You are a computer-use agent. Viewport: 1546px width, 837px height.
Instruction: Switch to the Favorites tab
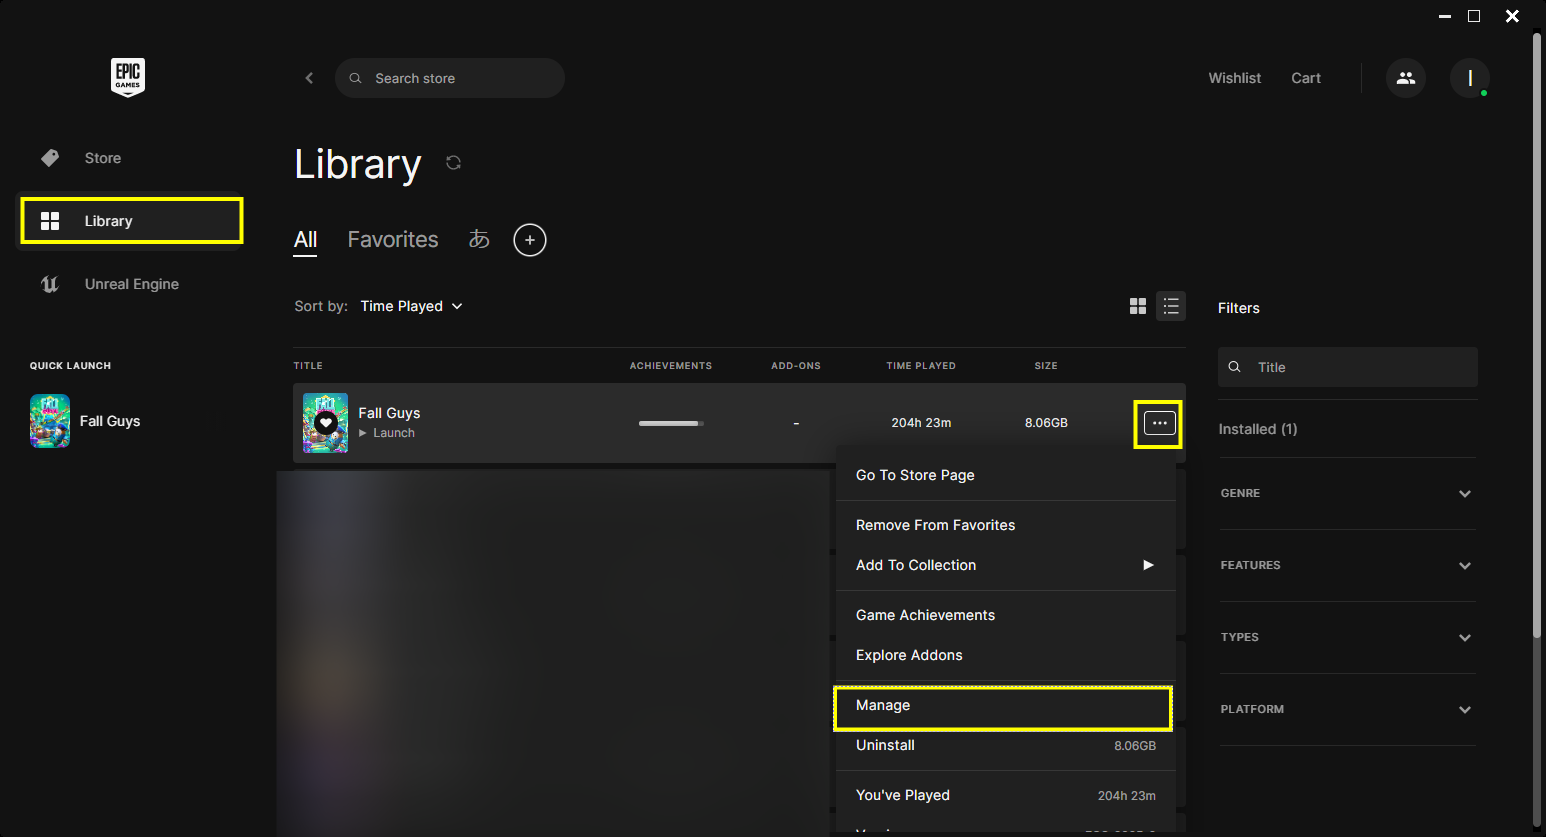393,240
